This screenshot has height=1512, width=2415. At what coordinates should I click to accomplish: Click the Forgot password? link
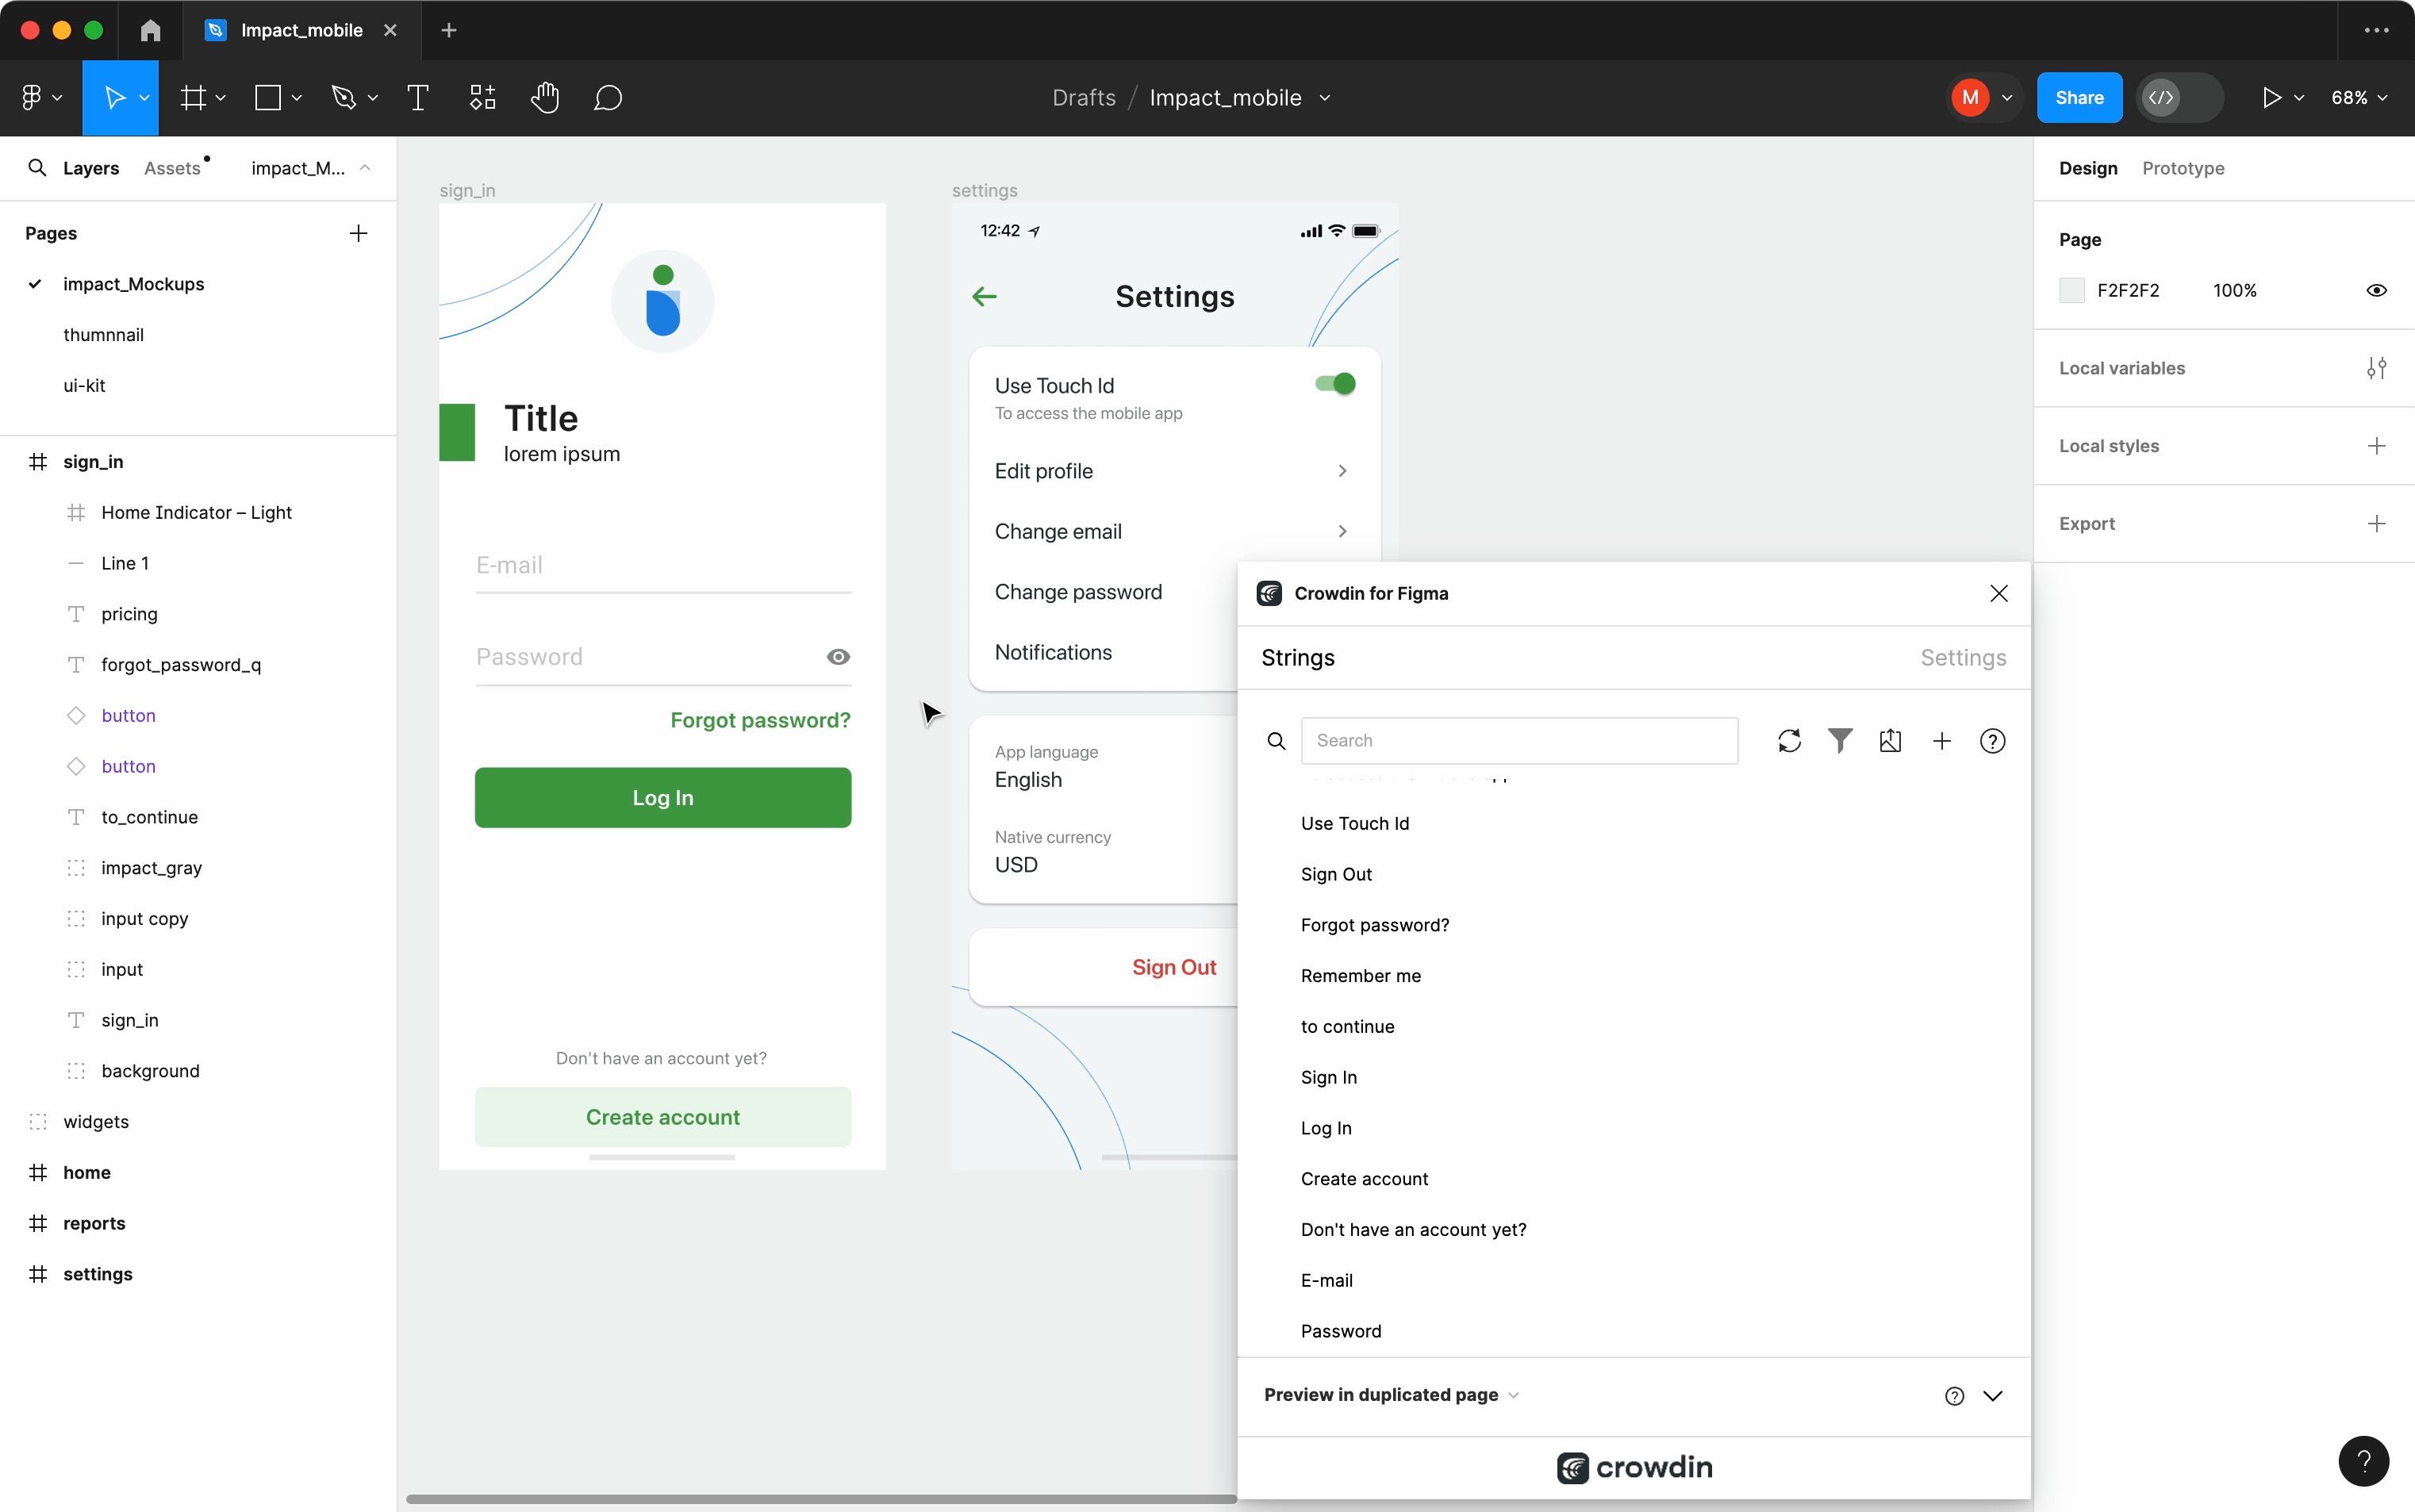tap(761, 720)
